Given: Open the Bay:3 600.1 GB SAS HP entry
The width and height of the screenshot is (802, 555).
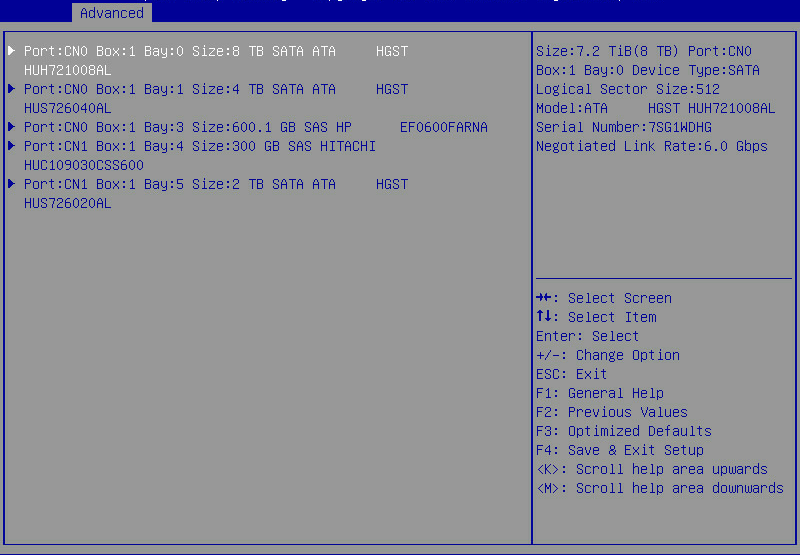Looking at the screenshot, I should (x=256, y=127).
